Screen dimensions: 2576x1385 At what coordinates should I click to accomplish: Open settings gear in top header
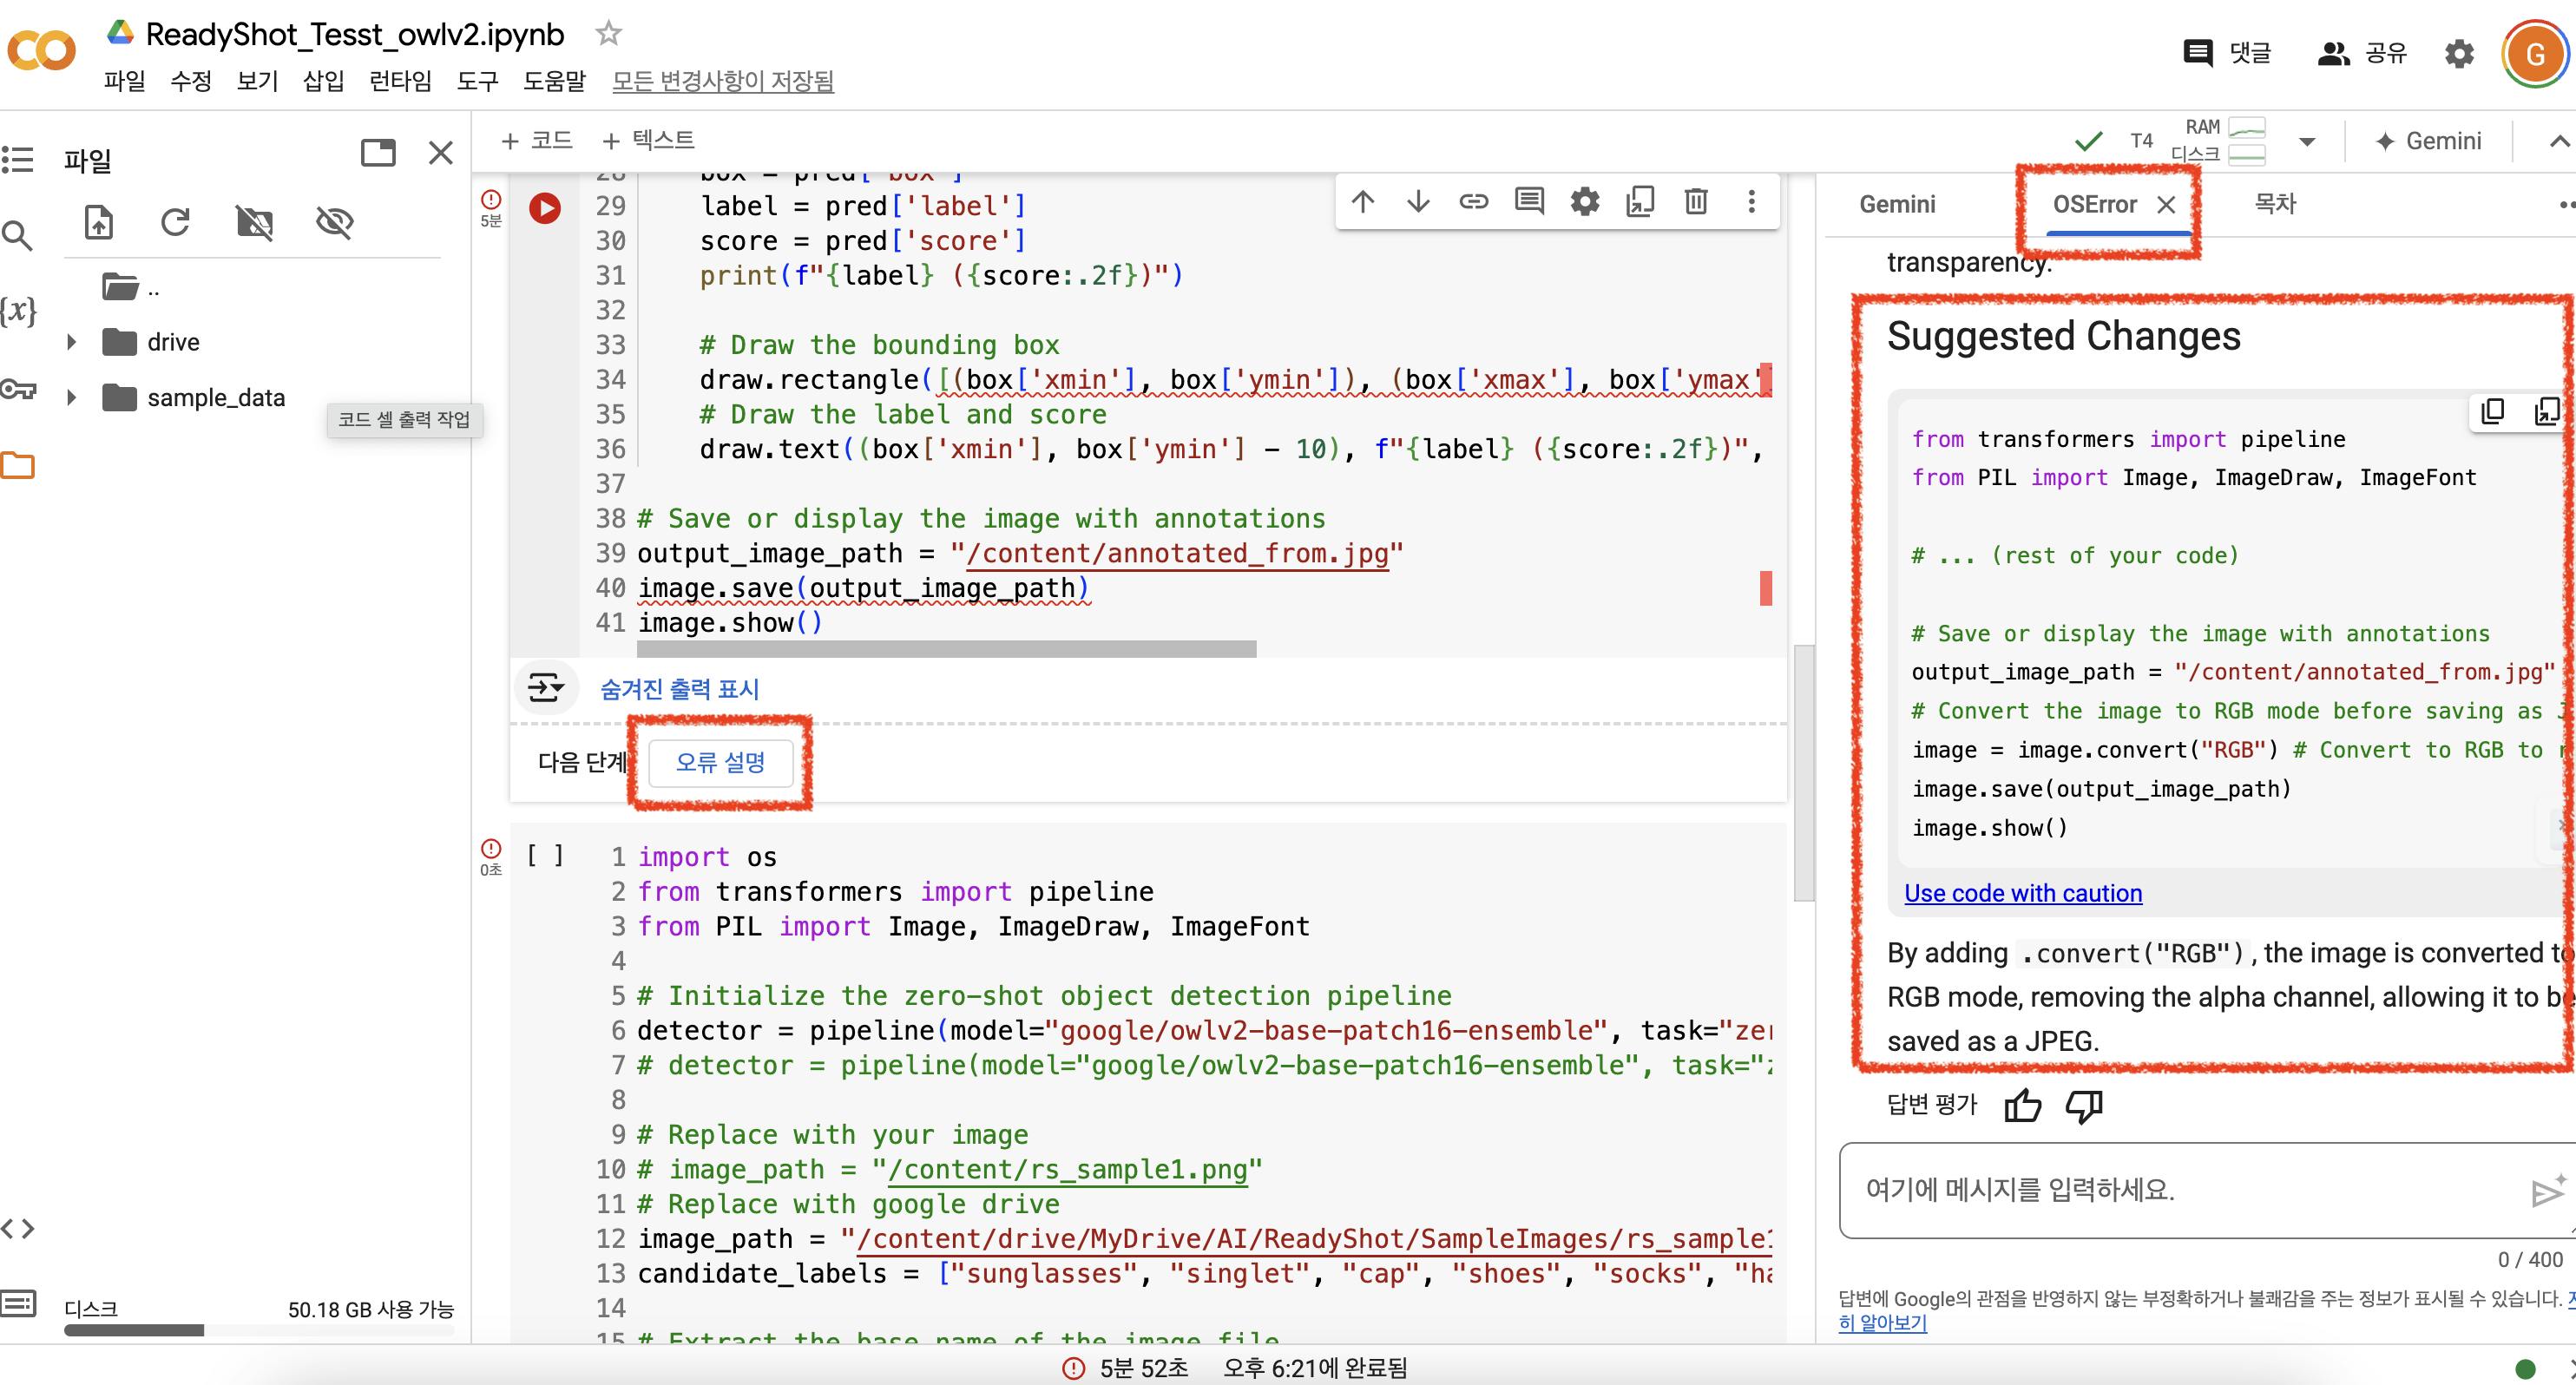(2459, 53)
